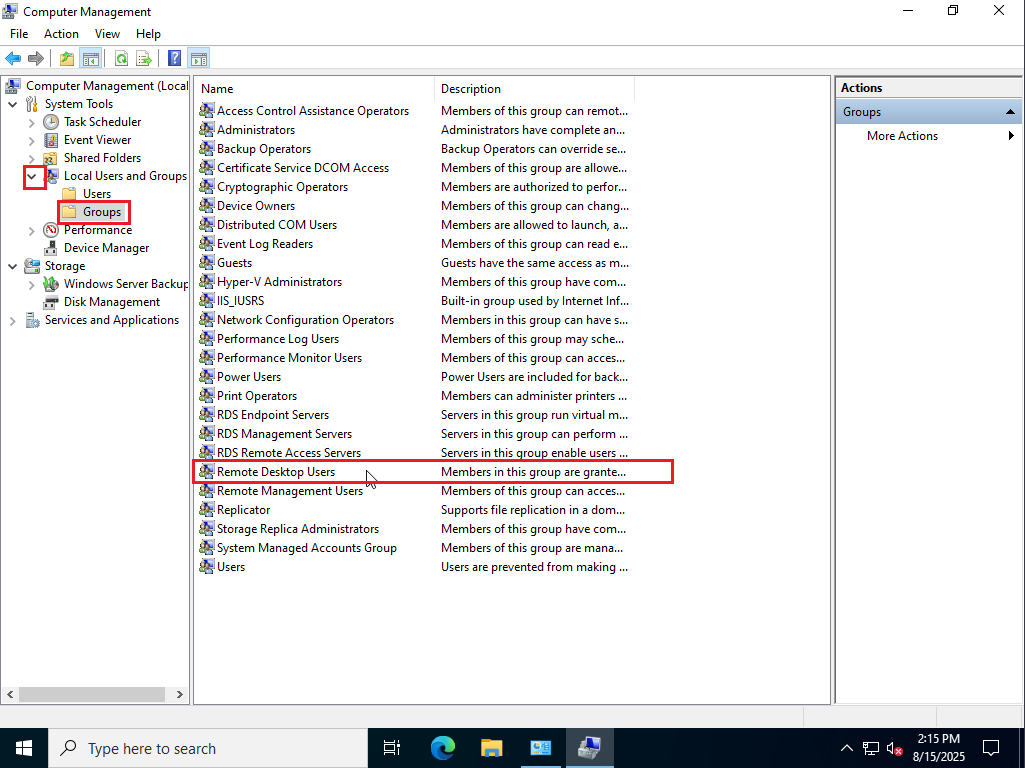The height and width of the screenshot is (768, 1025).
Task: Click the blue Help toolbar icon
Action: click(x=175, y=59)
